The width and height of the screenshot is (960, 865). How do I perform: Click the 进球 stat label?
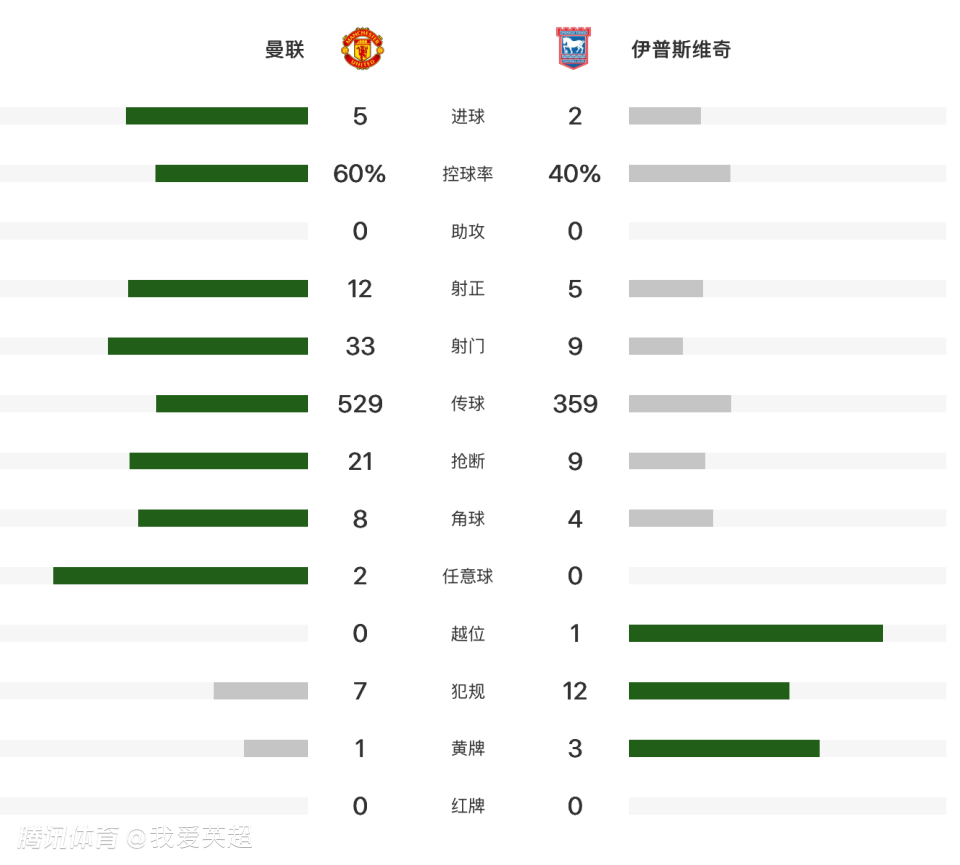pyautogui.click(x=468, y=116)
